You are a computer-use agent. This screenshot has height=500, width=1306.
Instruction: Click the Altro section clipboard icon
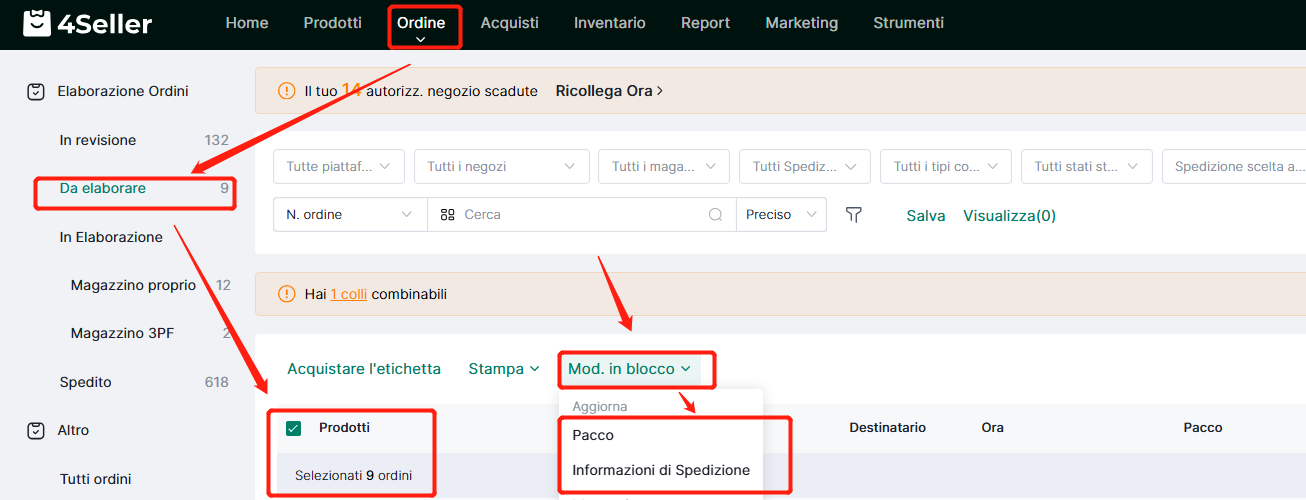point(35,430)
